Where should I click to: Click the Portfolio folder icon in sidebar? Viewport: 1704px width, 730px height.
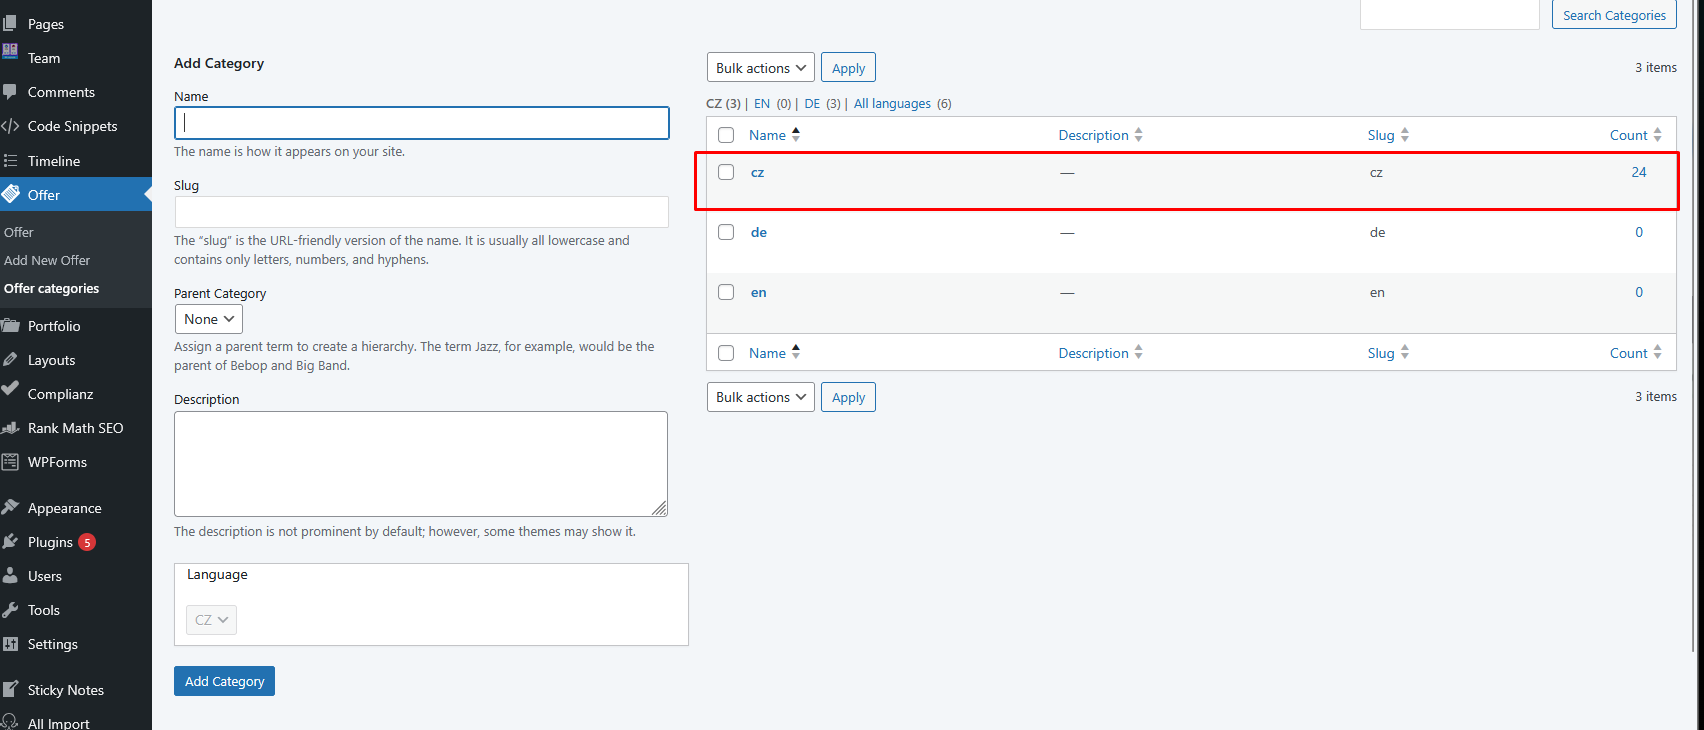(x=10, y=326)
